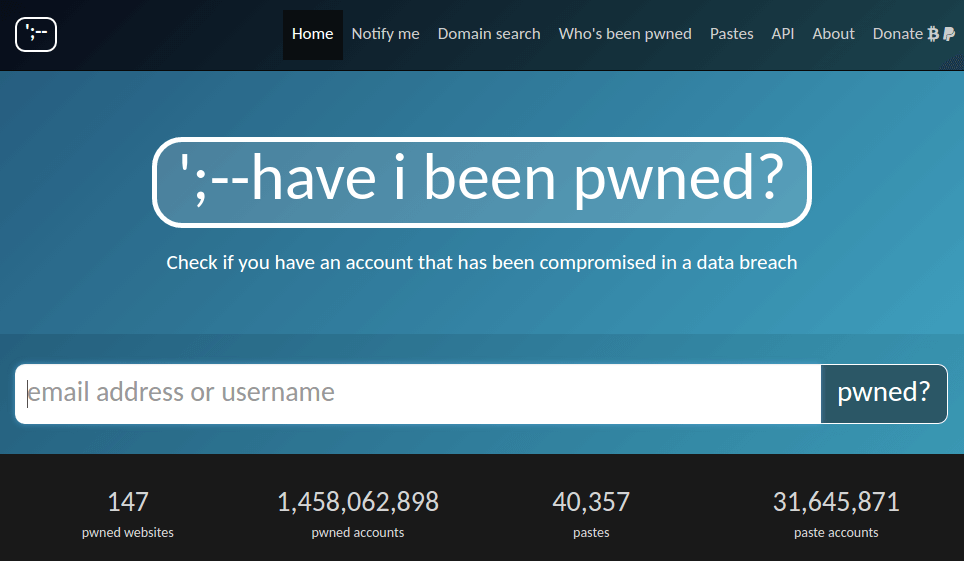Click the 'pwned websites' label

[128, 533]
